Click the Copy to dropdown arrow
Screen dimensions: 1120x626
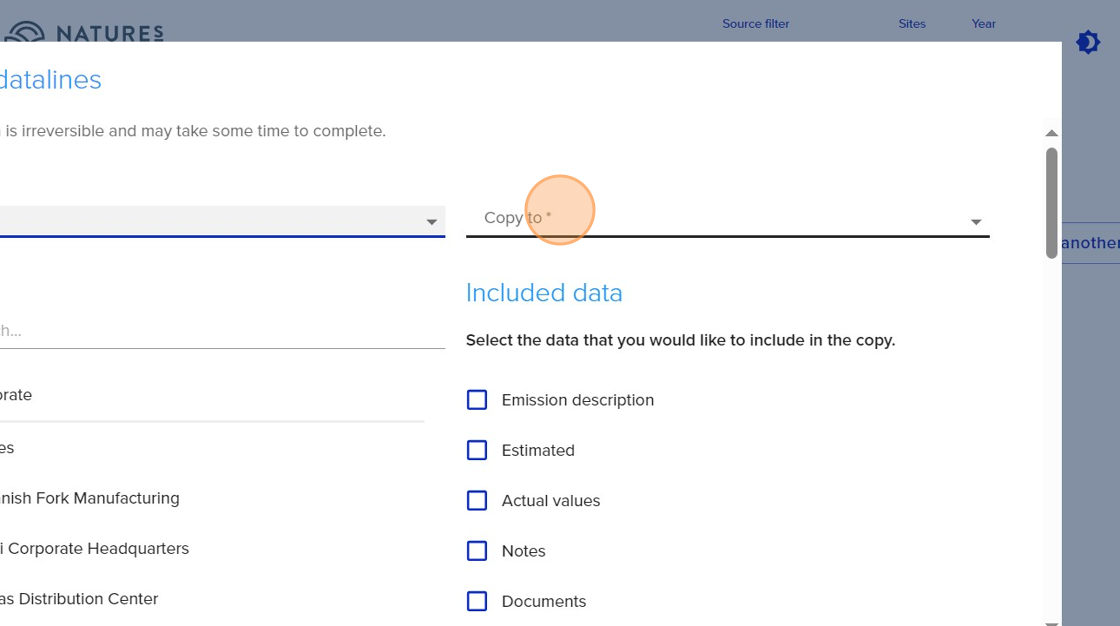(976, 222)
